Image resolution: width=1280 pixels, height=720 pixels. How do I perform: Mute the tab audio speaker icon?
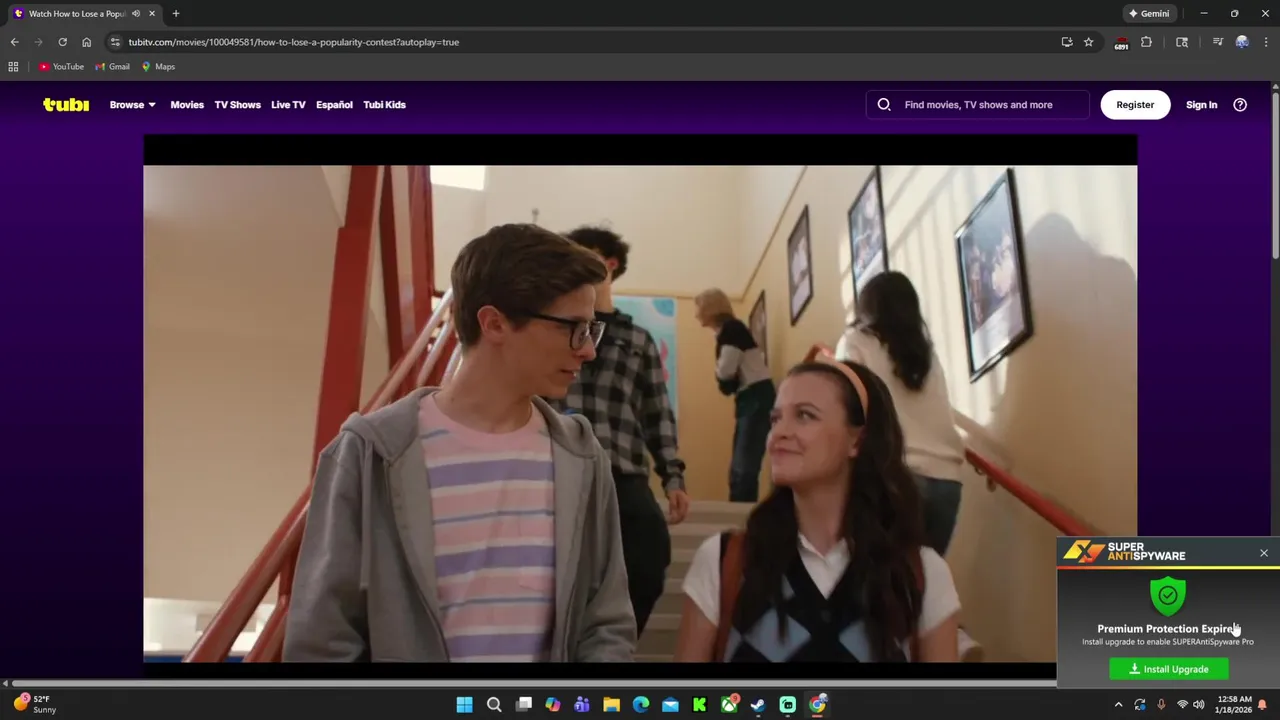coord(136,13)
